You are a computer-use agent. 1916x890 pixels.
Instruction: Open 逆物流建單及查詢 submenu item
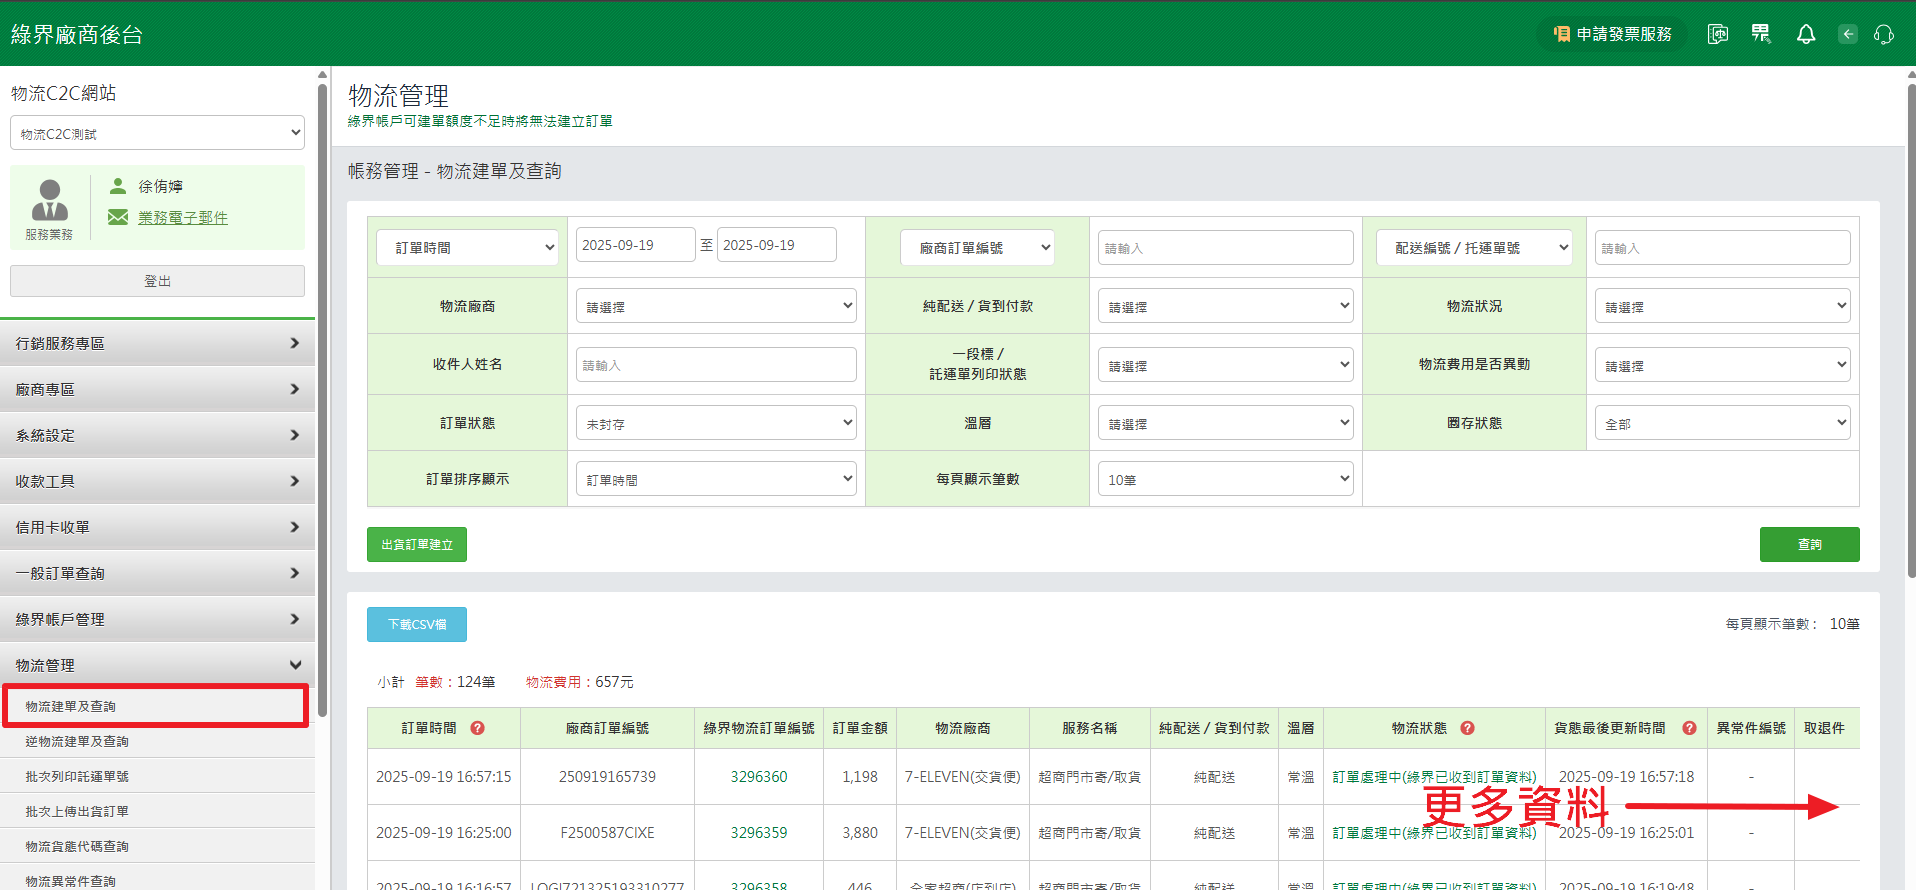(77, 741)
